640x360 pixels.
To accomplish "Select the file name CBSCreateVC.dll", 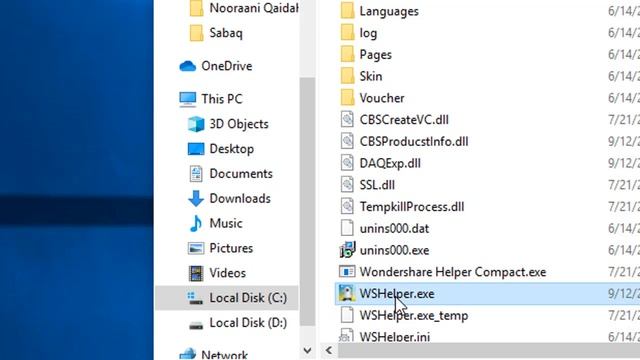I will 404,120.
